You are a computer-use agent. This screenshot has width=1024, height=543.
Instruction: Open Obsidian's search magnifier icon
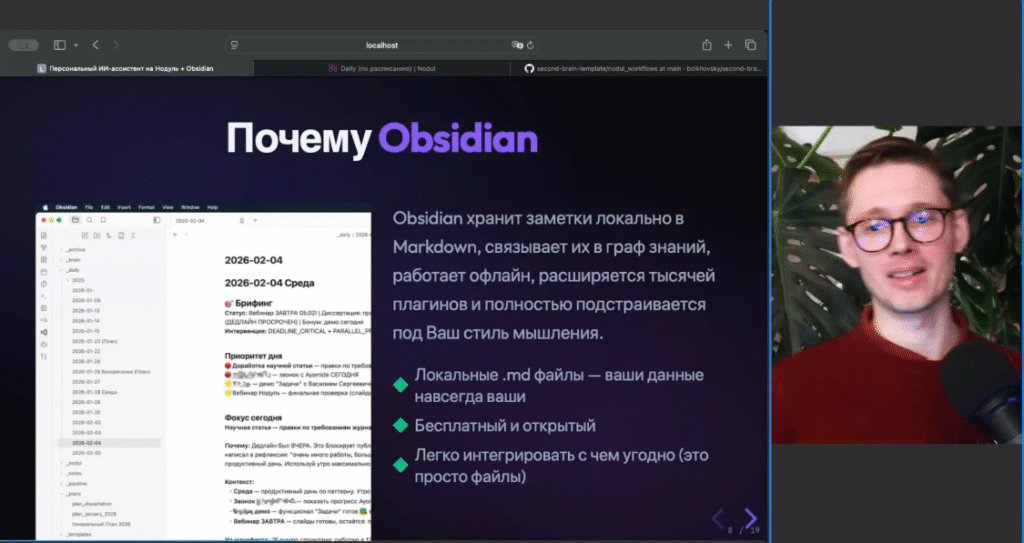pos(89,220)
